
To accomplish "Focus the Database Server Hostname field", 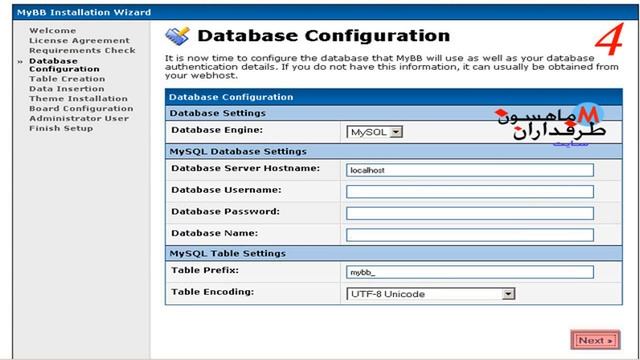I will click(x=470, y=170).
